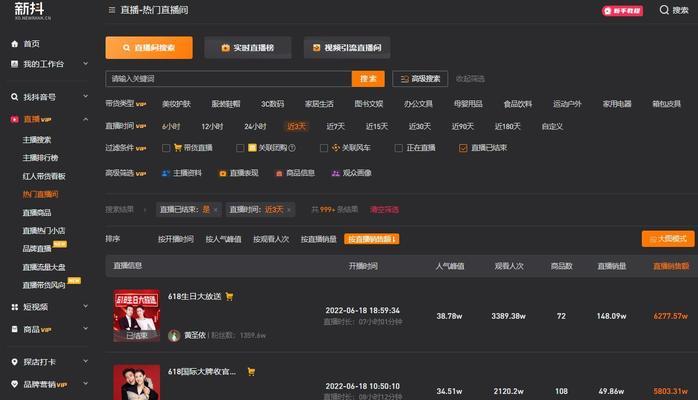
Task: Open 高级搜索 advanced search
Action: 420,79
